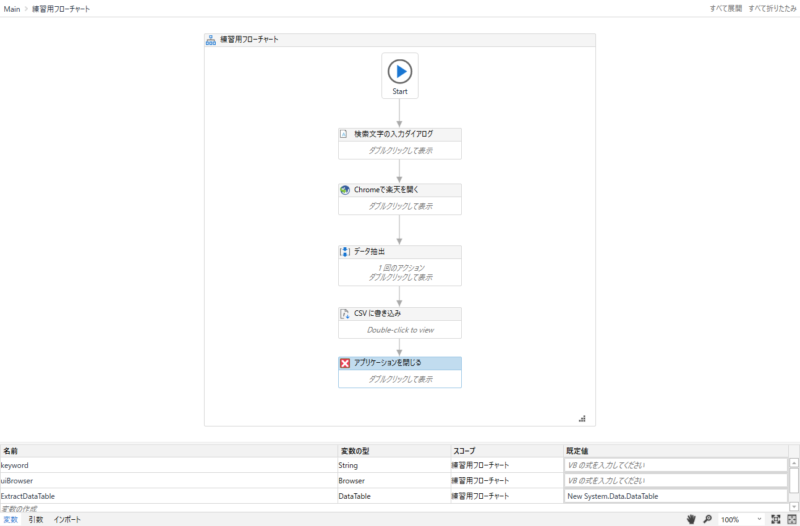This screenshot has width=800, height=526.
Task: Click the Start node play icon
Action: (x=399, y=71)
